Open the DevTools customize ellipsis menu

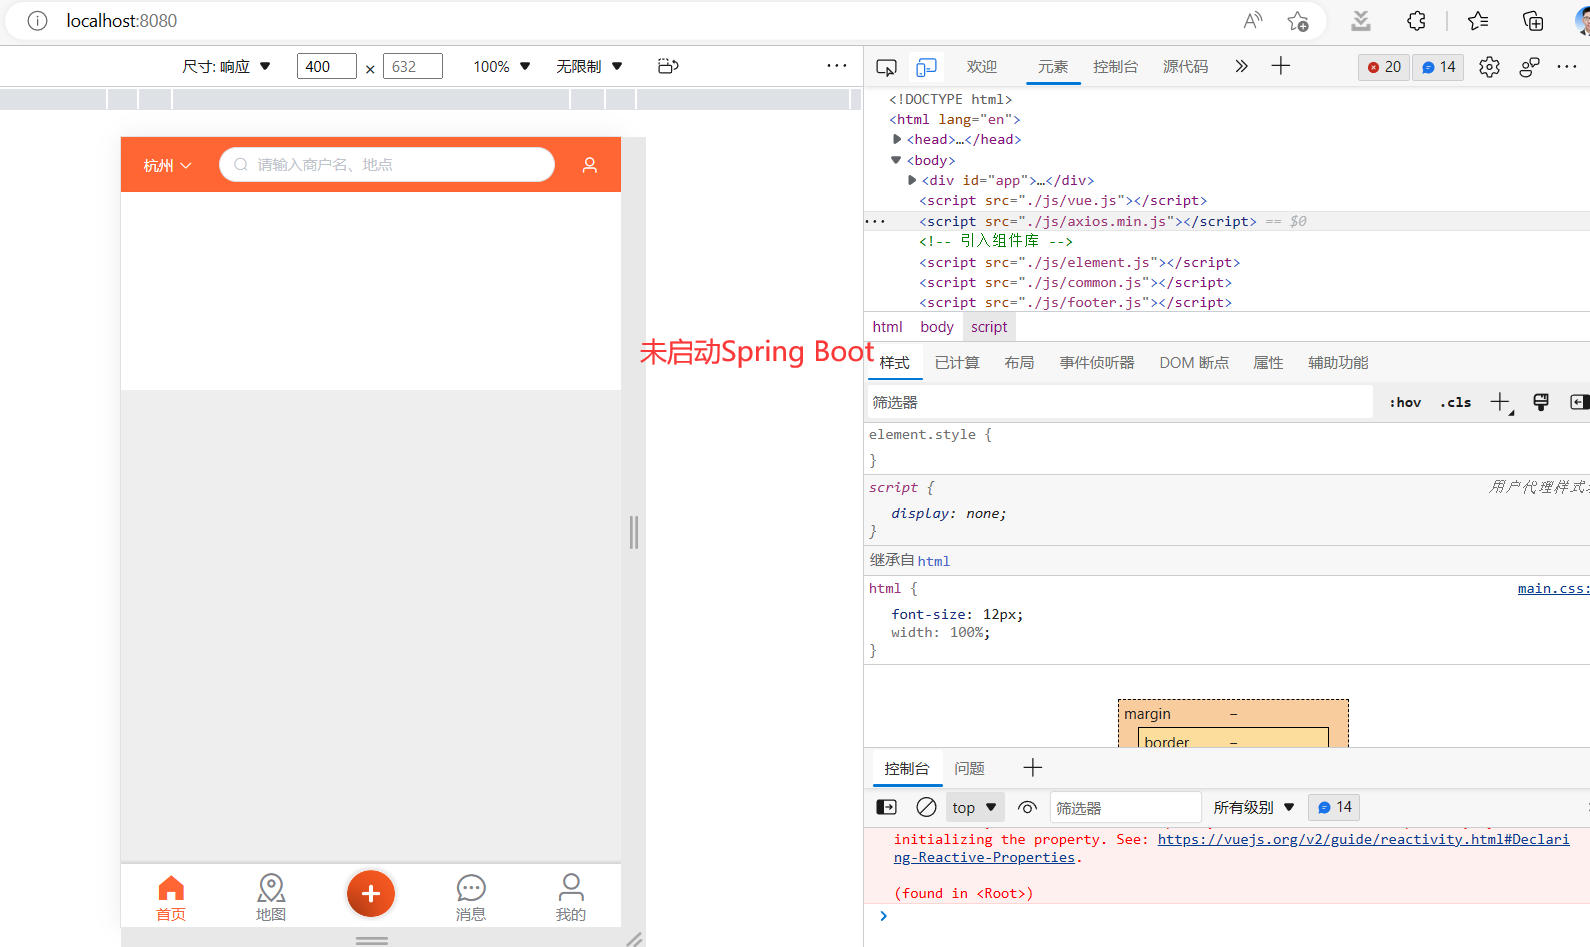pos(1567,67)
